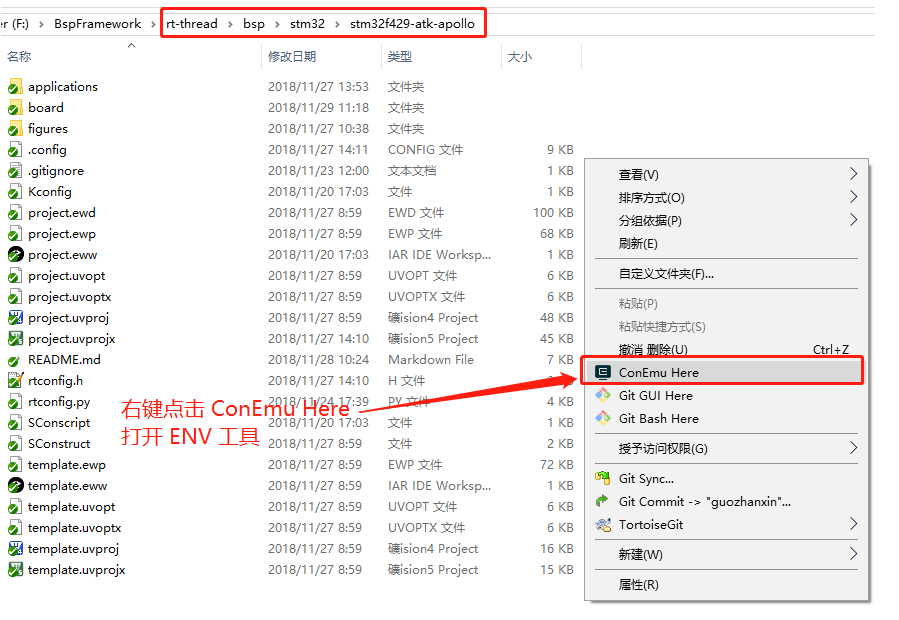Open 属性(R) in the context menu
899x620 pixels.
[x=638, y=584]
